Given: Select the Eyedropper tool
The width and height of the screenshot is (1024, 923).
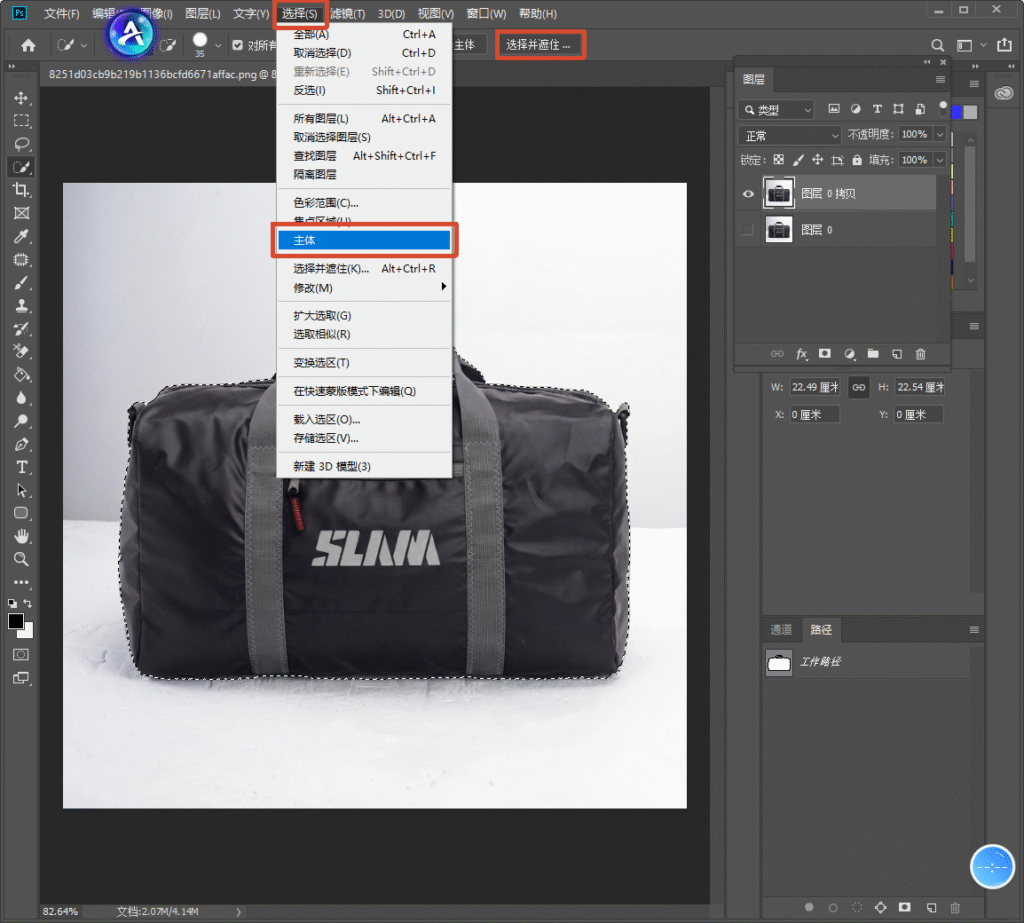Looking at the screenshot, I should (21, 236).
